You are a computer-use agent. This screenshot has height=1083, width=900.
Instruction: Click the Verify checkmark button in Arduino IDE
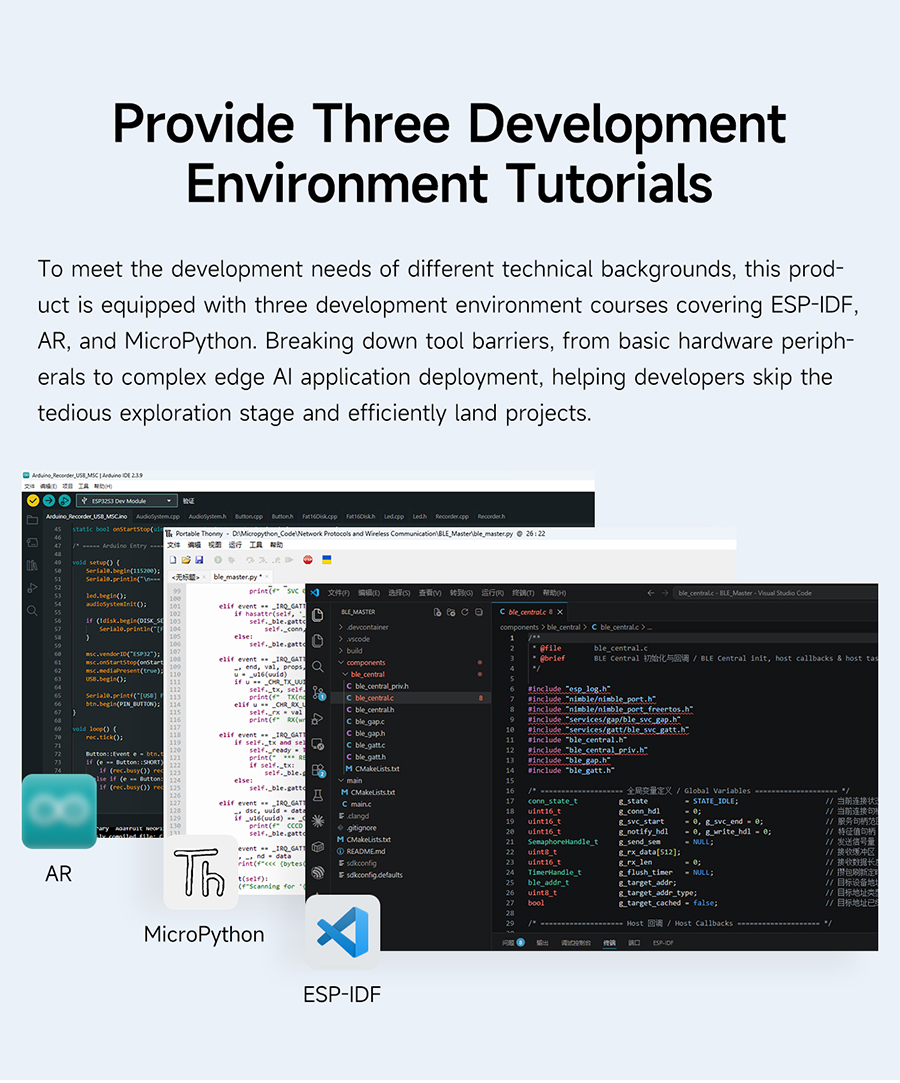tap(32, 501)
